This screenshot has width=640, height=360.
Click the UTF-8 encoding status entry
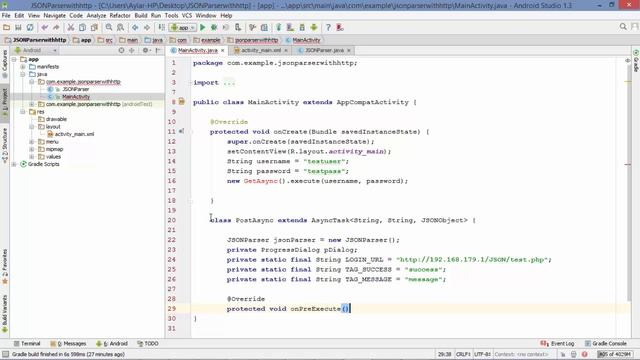482,354
